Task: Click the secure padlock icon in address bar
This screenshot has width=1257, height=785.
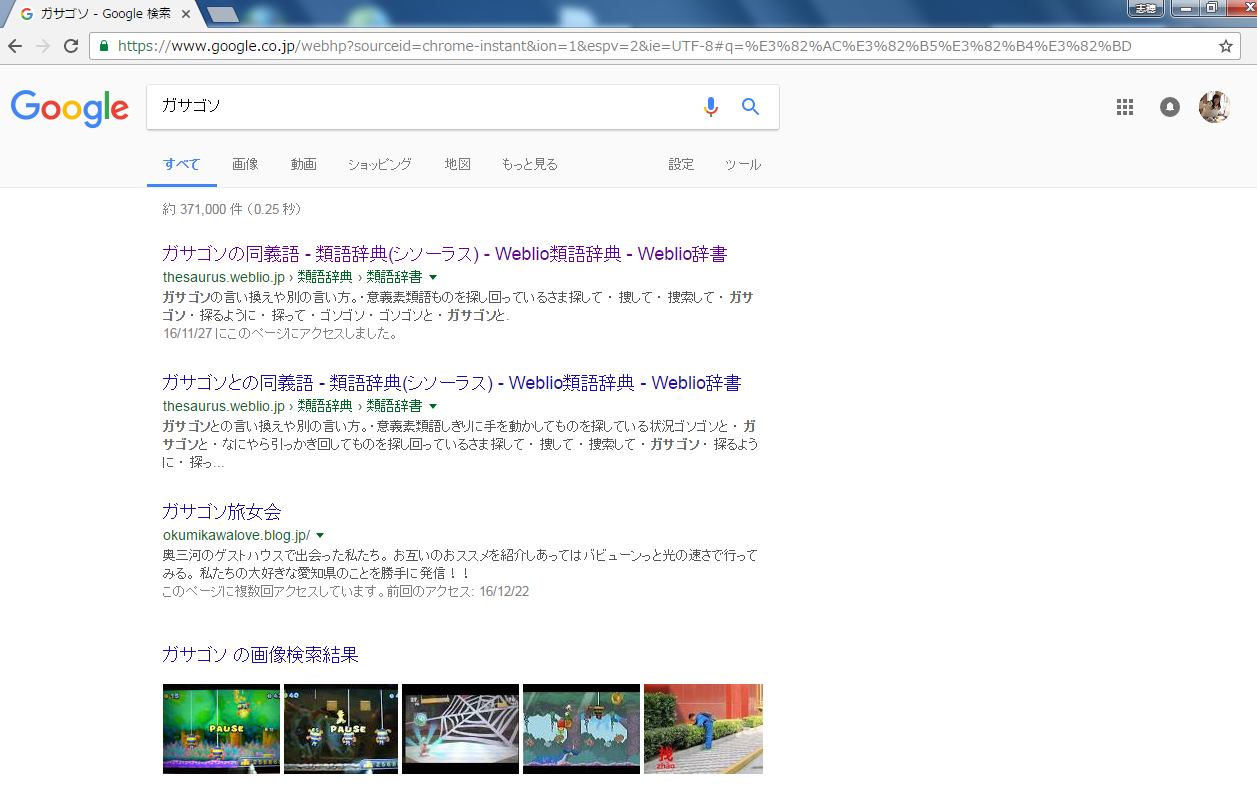Action: (x=104, y=46)
